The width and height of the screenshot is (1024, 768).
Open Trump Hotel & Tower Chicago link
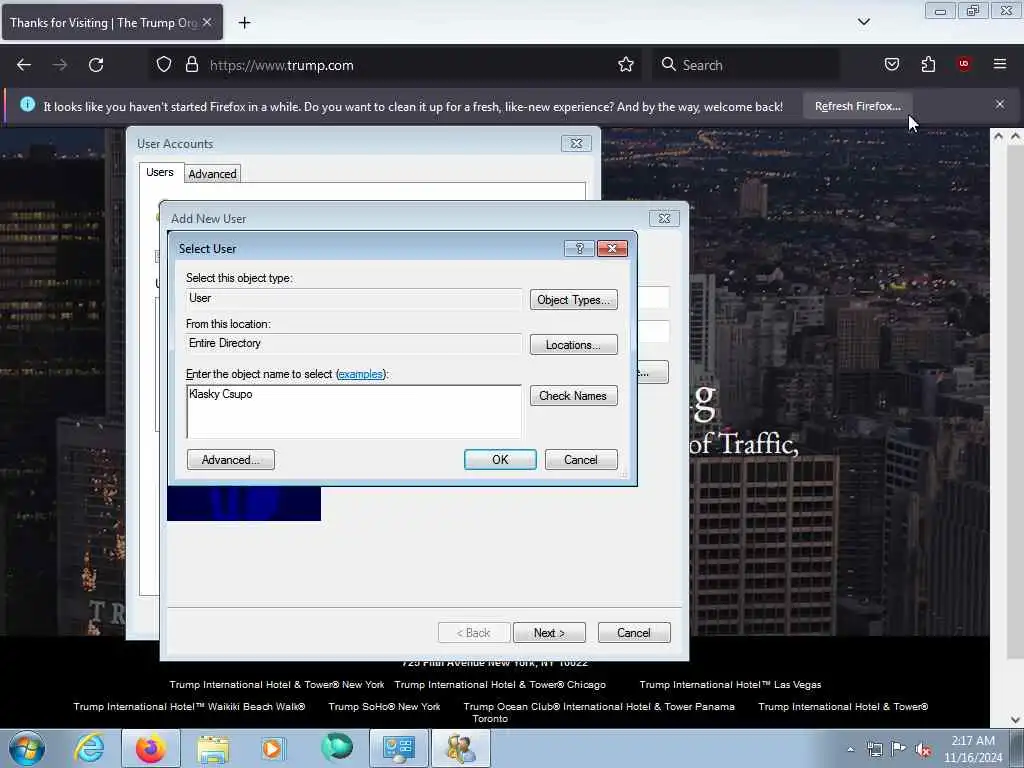(x=500, y=684)
